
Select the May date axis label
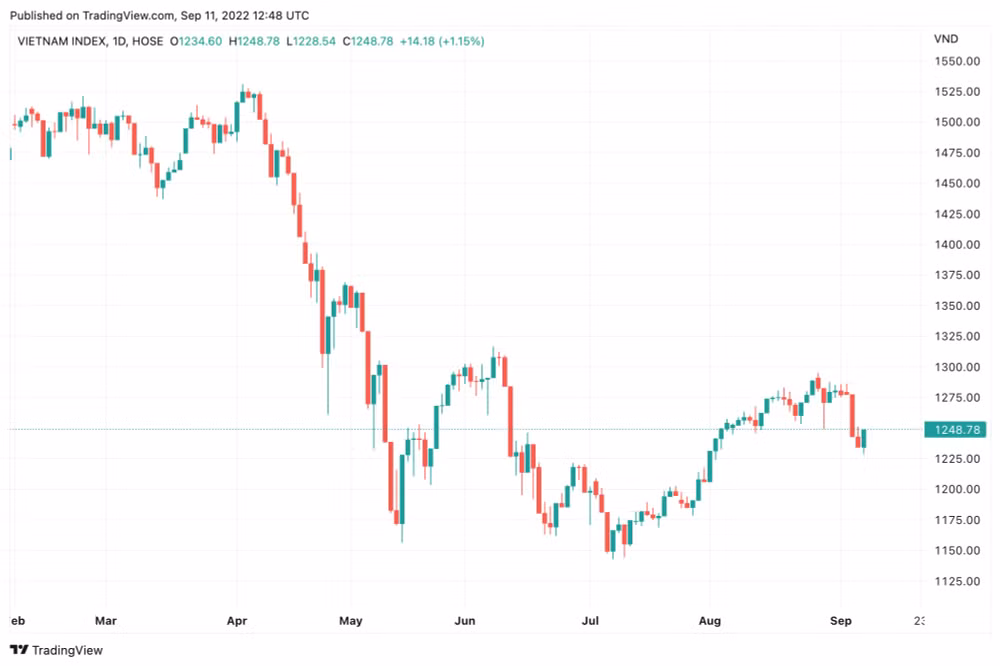(x=351, y=621)
